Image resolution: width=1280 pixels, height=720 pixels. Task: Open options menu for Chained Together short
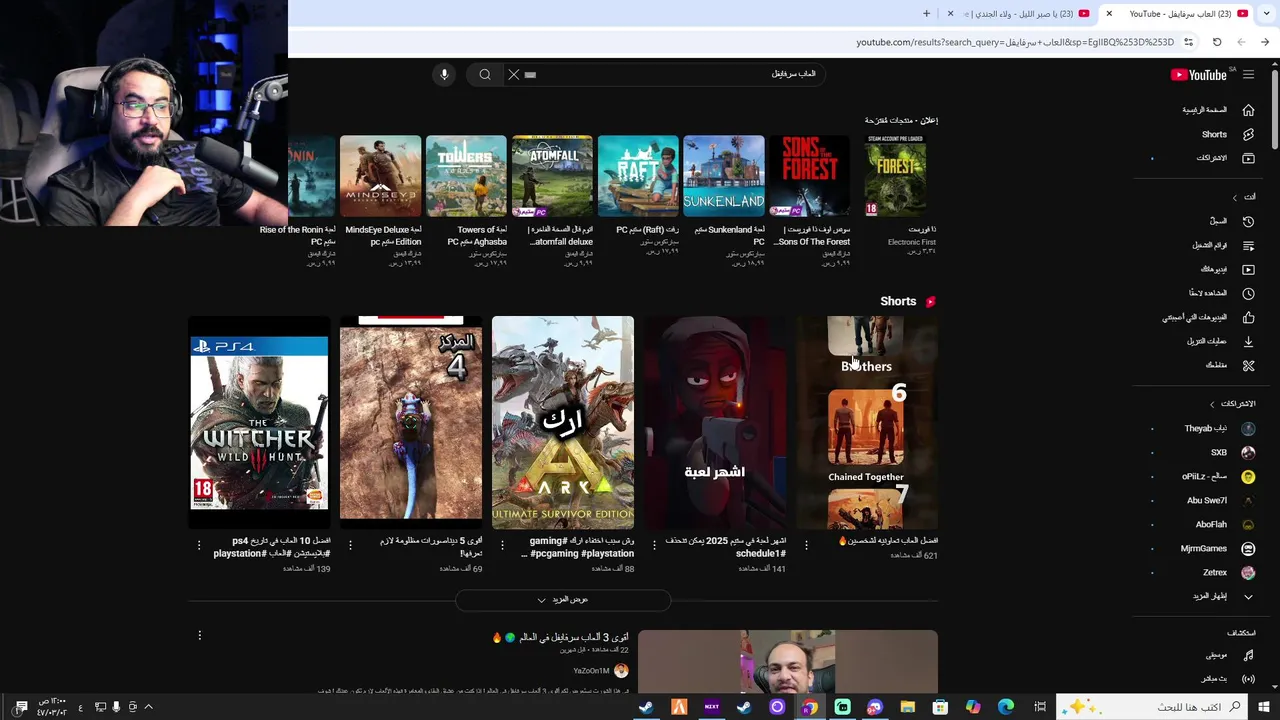(806, 545)
